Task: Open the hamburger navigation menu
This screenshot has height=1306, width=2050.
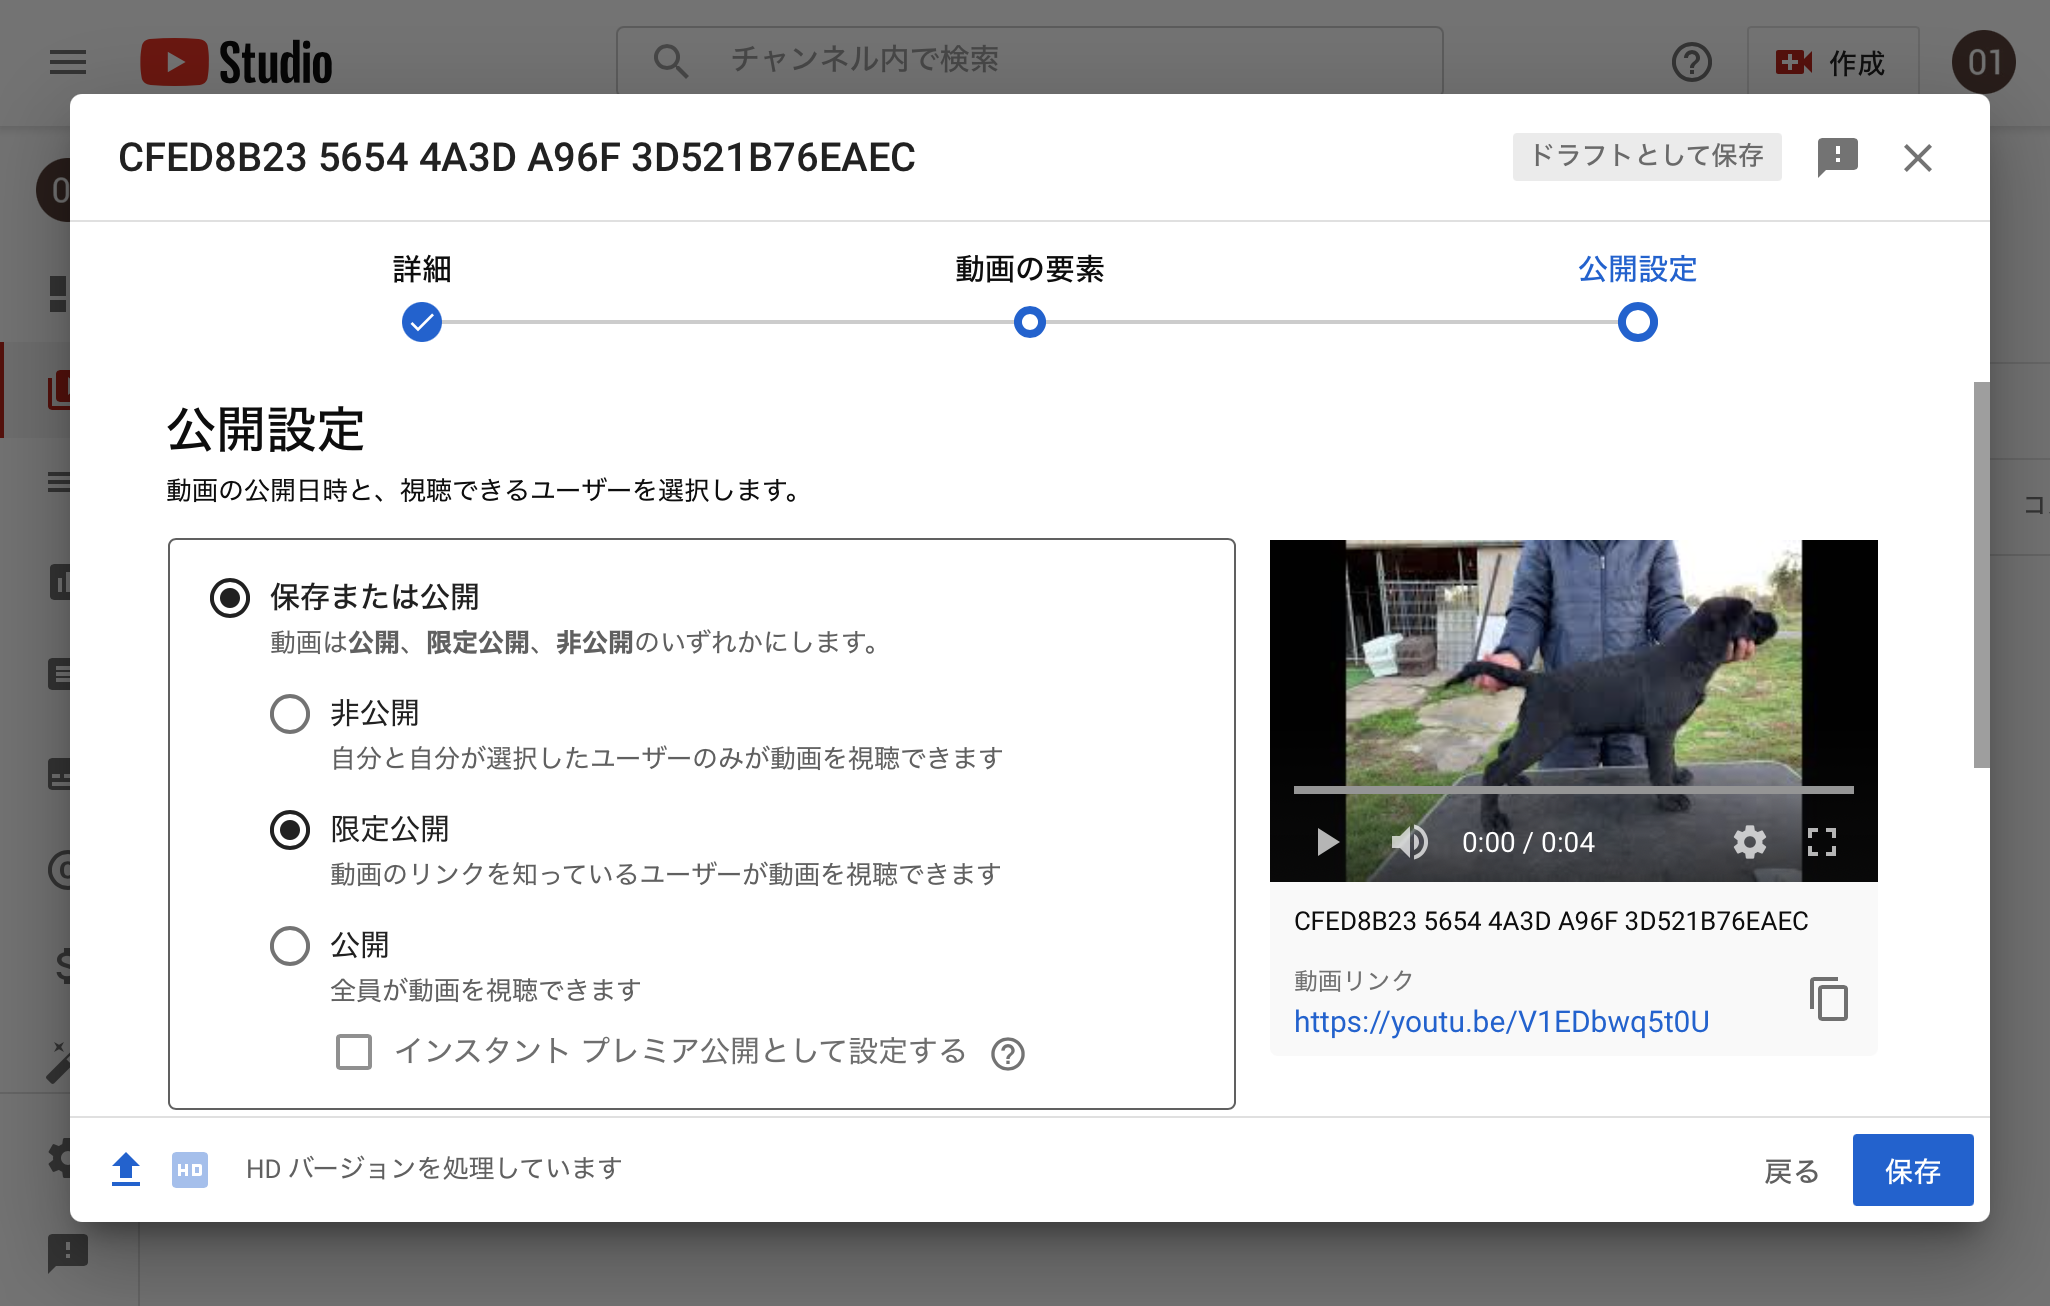Action: point(68,62)
